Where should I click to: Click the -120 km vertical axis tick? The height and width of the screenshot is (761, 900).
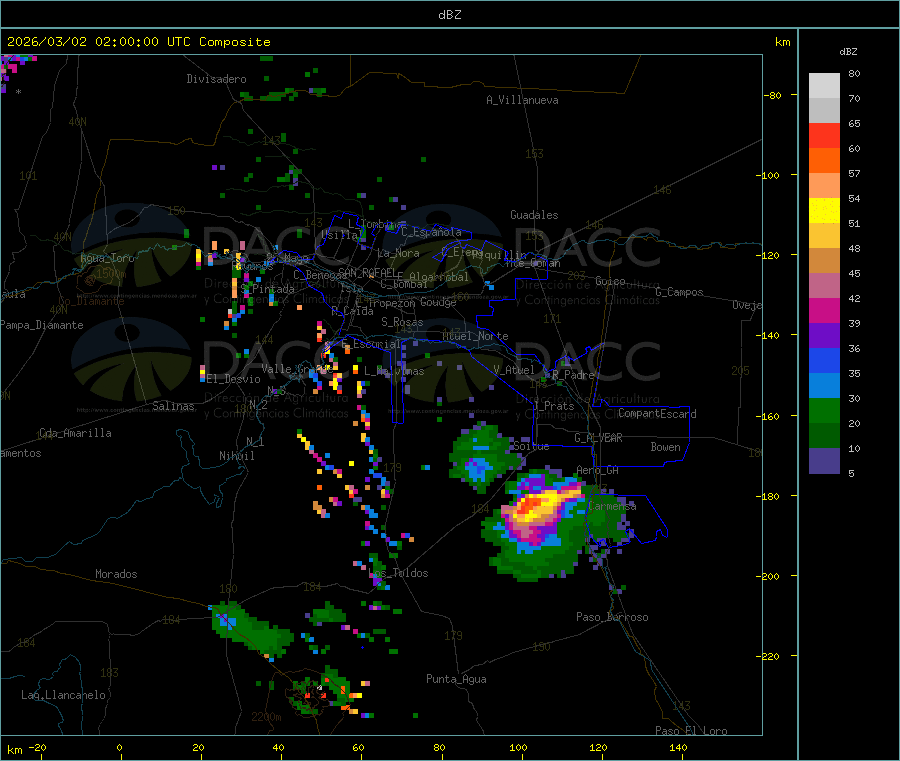(771, 255)
